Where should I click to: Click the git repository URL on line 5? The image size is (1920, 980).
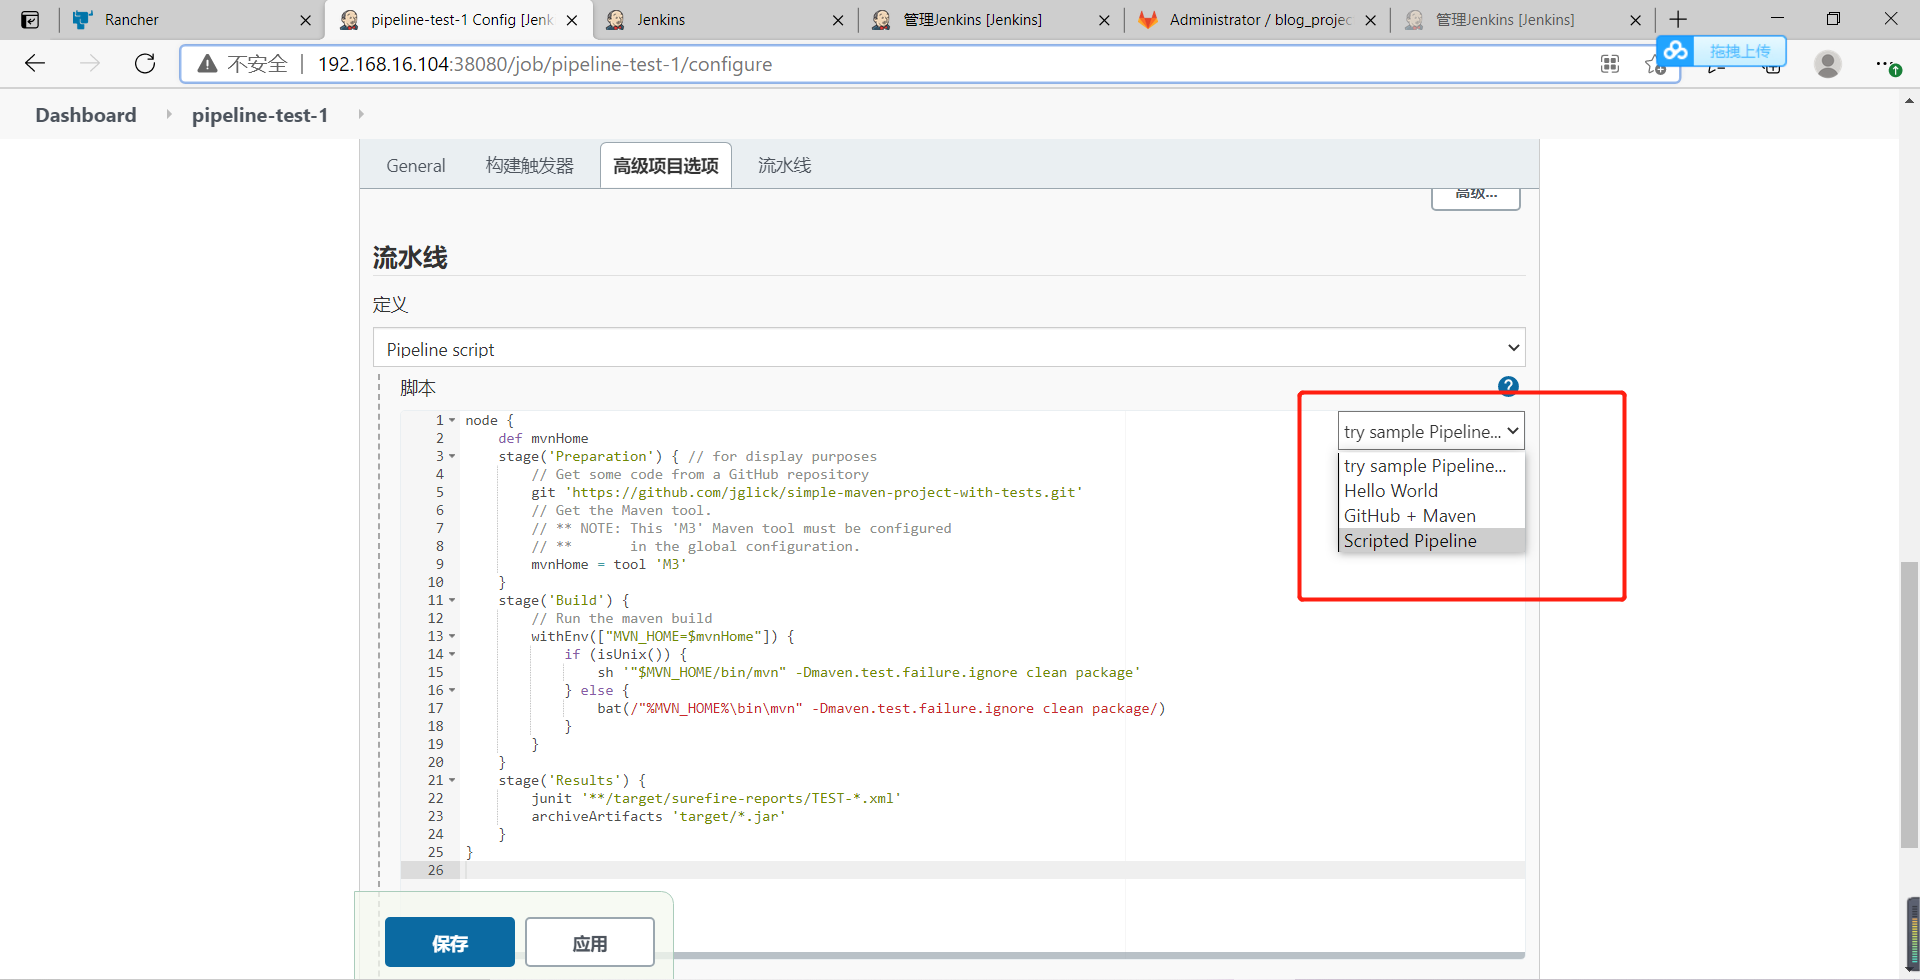pyautogui.click(x=824, y=492)
